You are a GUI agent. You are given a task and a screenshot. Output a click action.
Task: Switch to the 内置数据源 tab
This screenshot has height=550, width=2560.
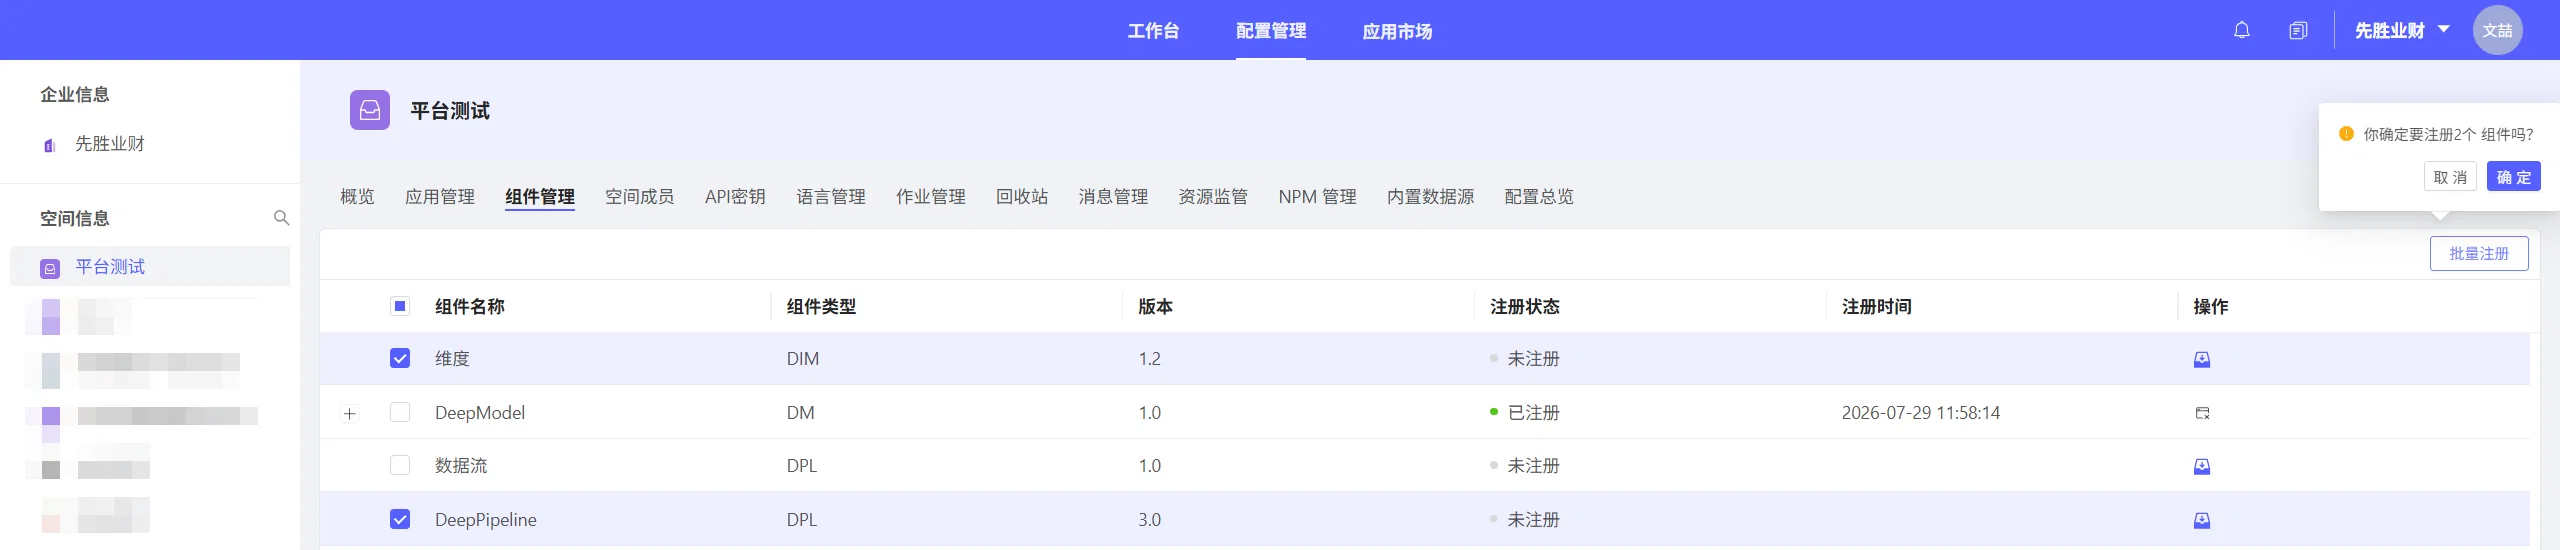[x=1431, y=196]
